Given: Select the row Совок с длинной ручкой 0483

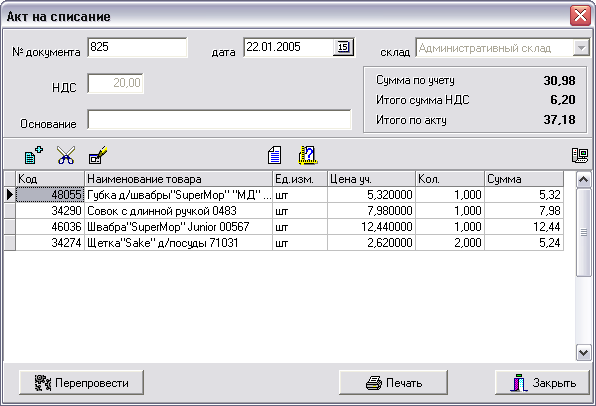Looking at the screenshot, I should tap(284, 211).
